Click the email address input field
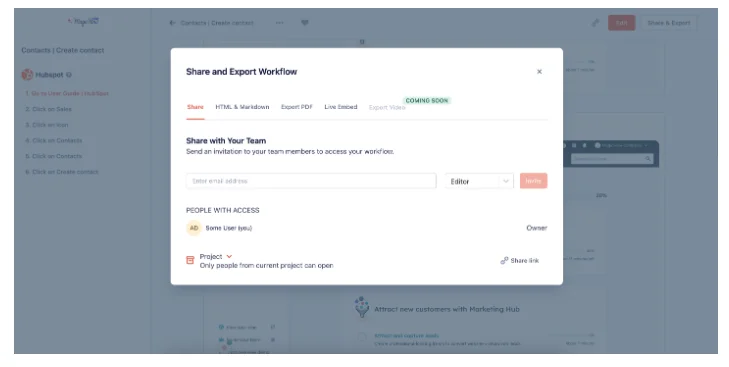This screenshot has height=367, width=729. 311,181
